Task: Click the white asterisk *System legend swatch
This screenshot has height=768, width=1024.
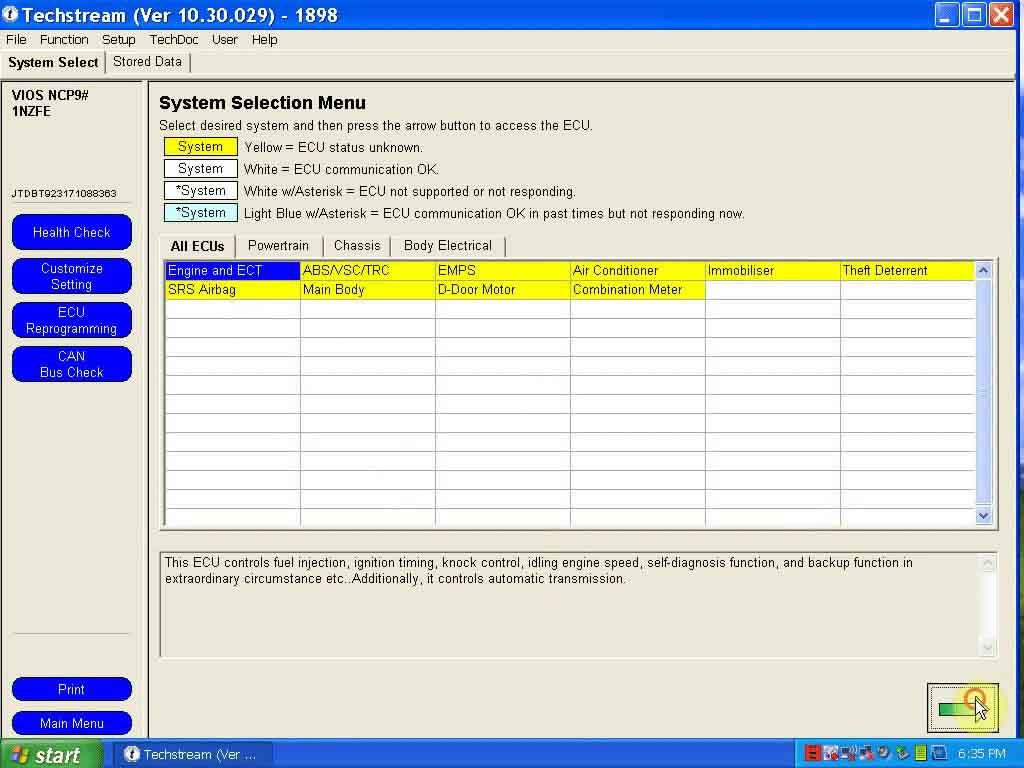Action: (x=200, y=191)
